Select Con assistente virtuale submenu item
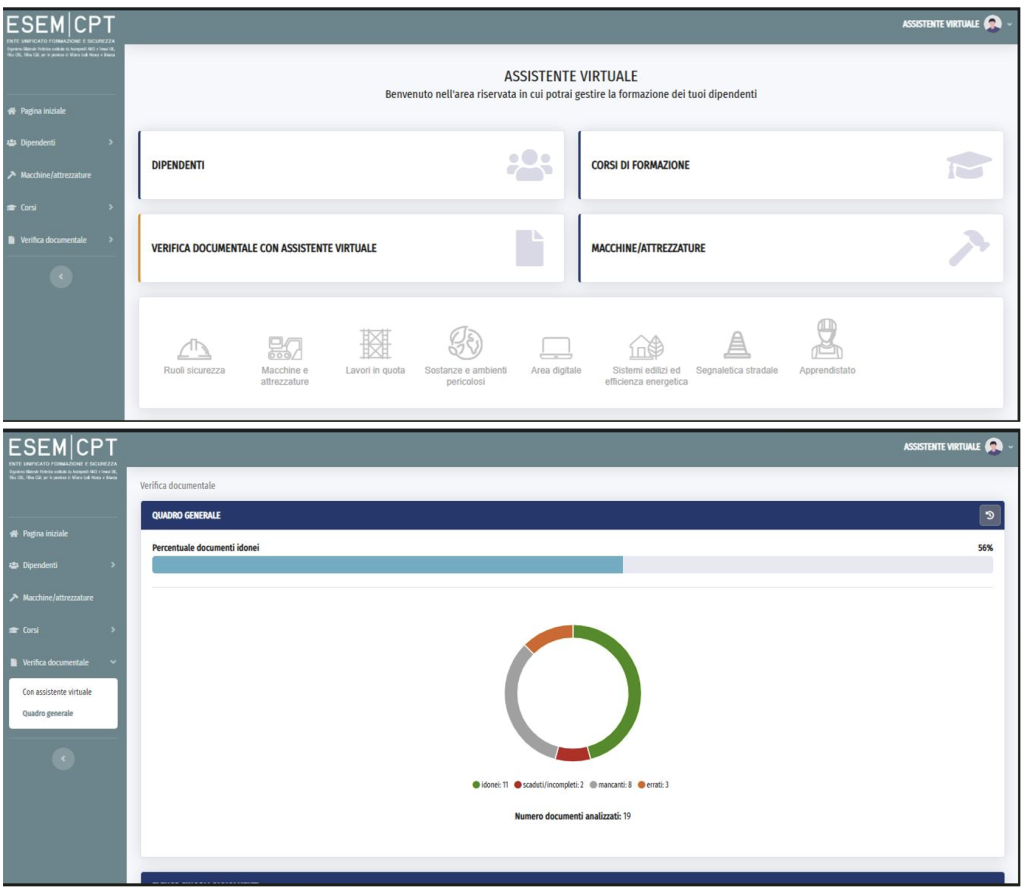Image resolution: width=1024 pixels, height=890 pixels. 56,692
